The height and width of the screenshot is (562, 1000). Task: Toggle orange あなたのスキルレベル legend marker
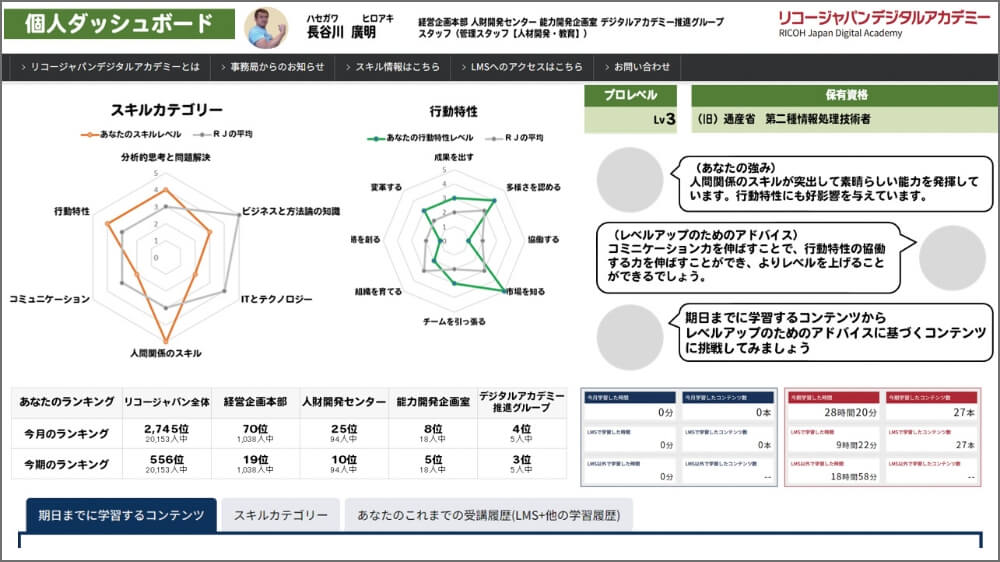point(89,133)
